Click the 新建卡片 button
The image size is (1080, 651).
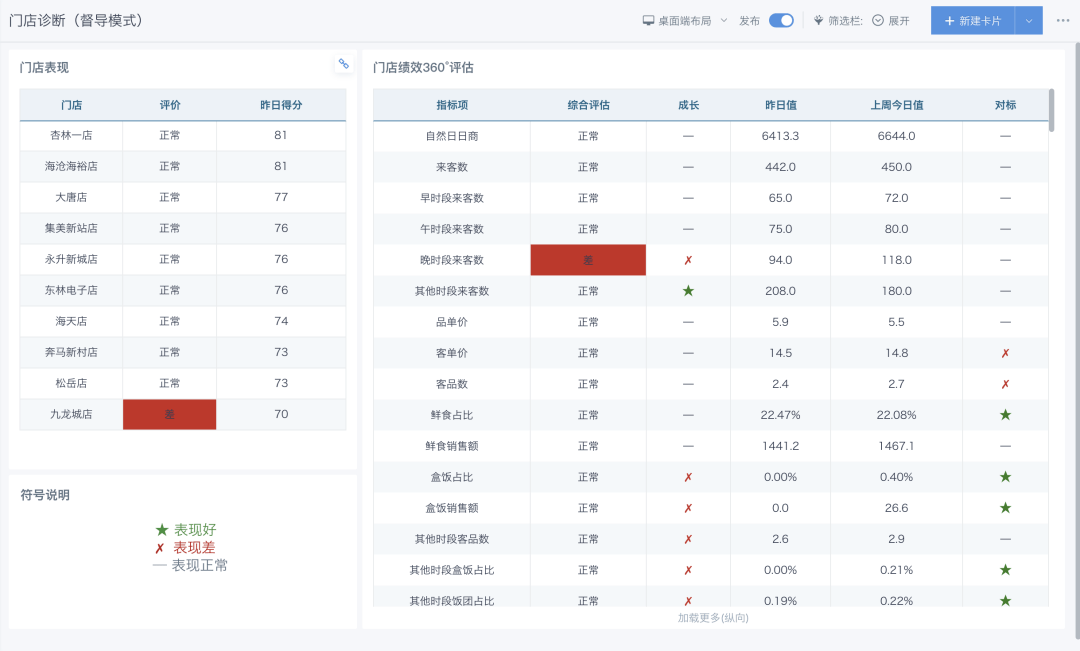[x=982, y=19]
